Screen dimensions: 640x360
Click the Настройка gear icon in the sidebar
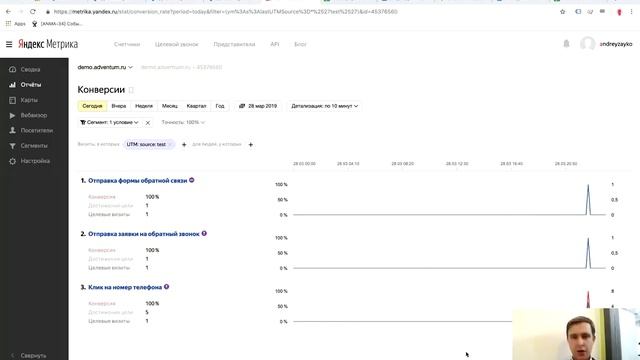pos(13,161)
